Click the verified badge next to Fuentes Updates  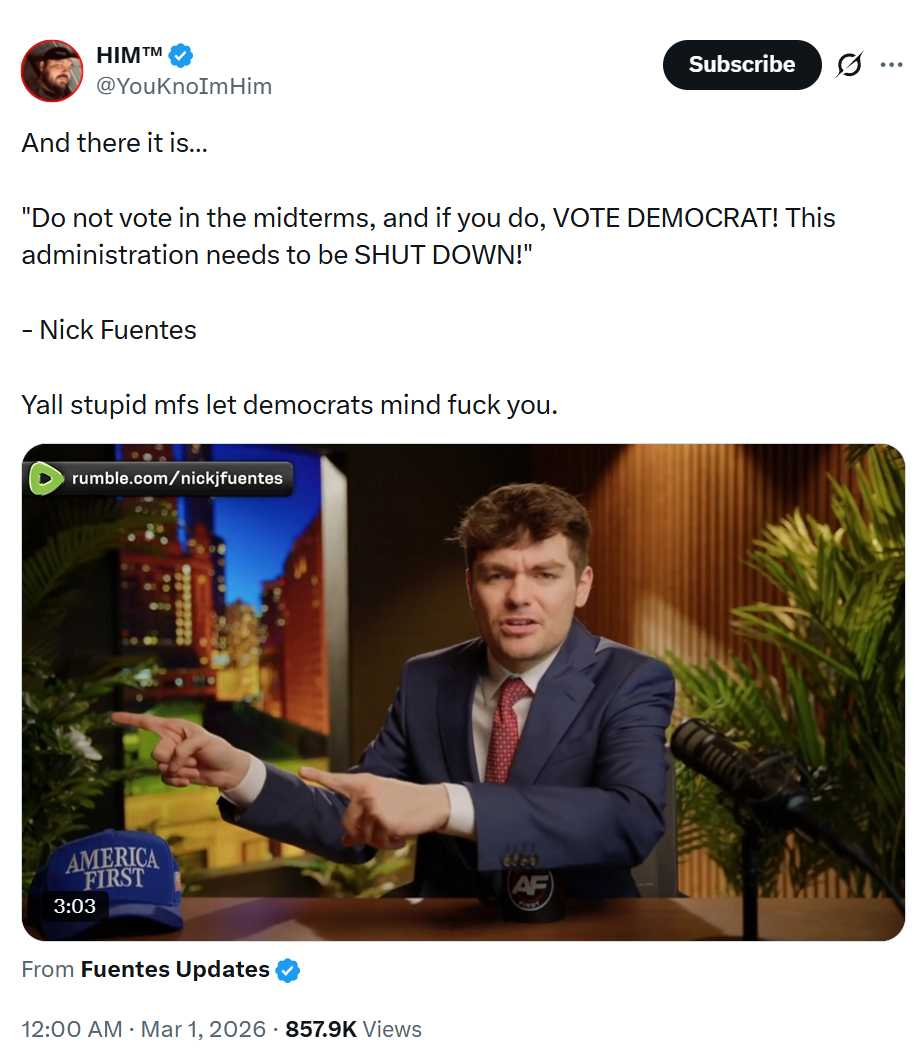pos(288,970)
